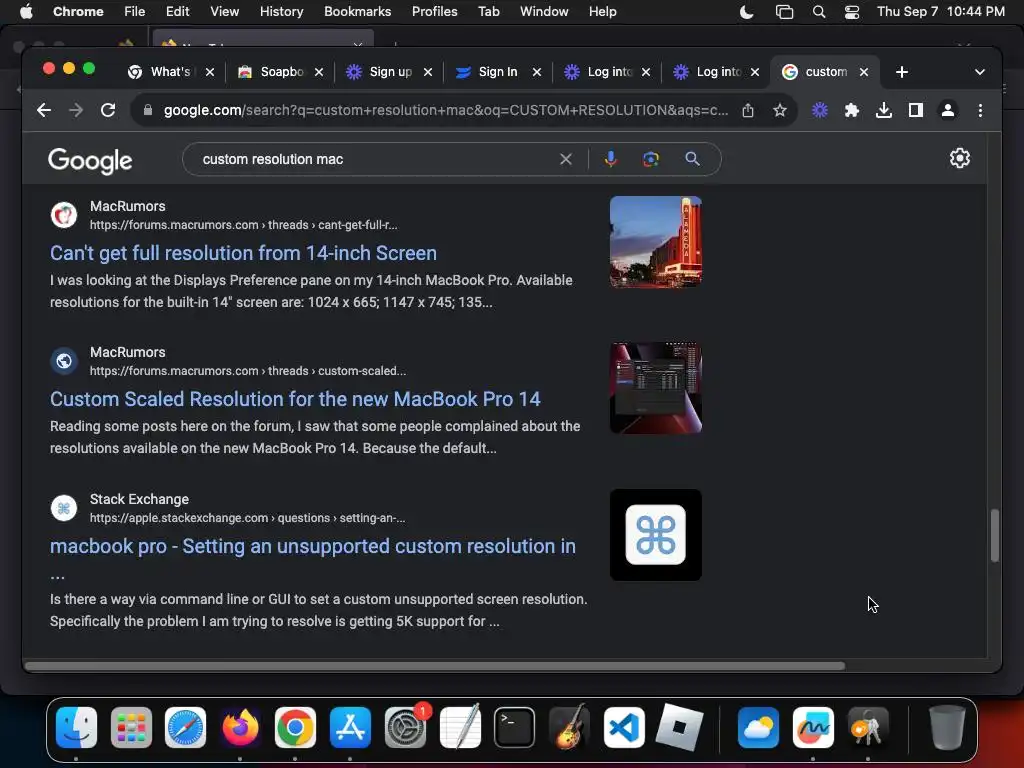Screen dimensions: 1024x768
Task: Open Keychain Access from the Dock
Action: pos(868,727)
